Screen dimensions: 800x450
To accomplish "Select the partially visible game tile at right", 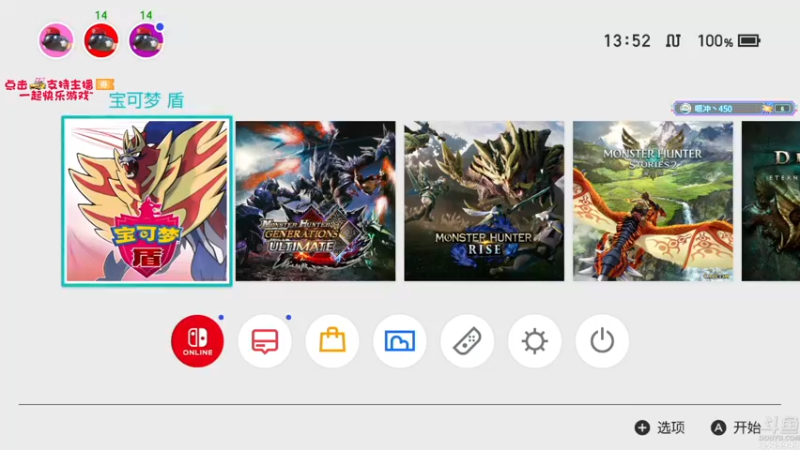I will [771, 201].
